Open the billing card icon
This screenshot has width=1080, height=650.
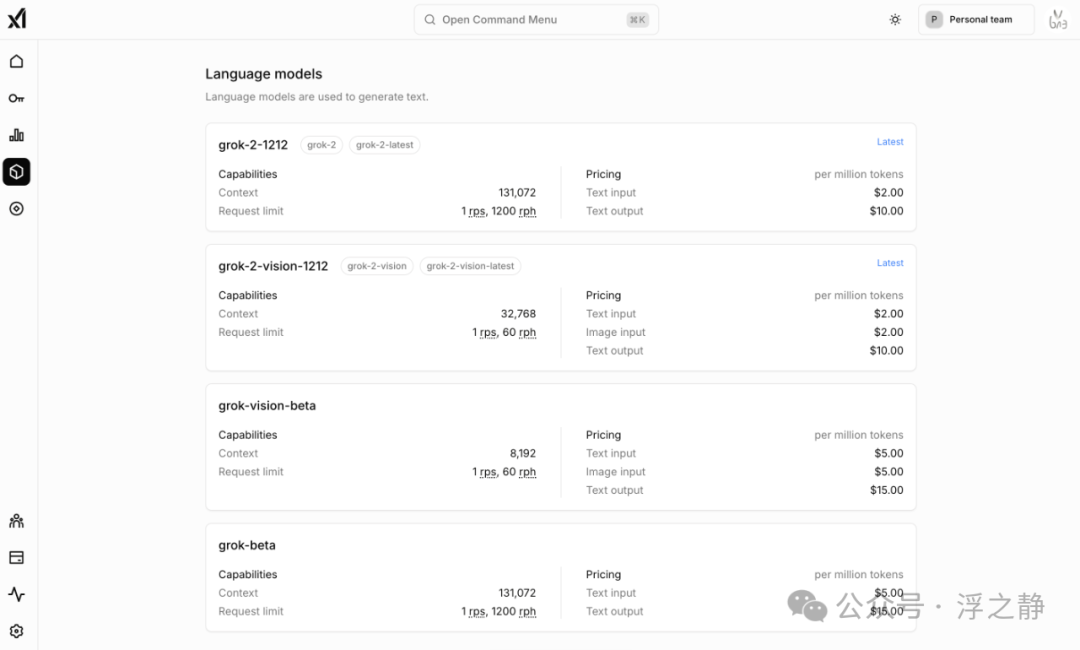17,558
